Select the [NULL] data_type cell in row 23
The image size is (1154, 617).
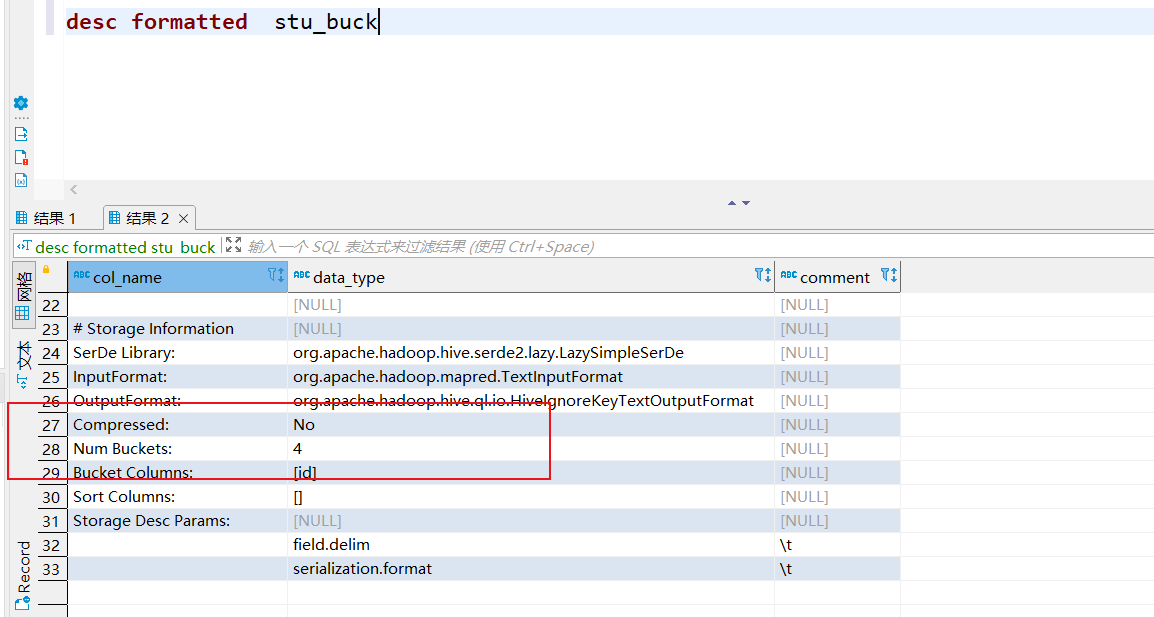click(531, 328)
